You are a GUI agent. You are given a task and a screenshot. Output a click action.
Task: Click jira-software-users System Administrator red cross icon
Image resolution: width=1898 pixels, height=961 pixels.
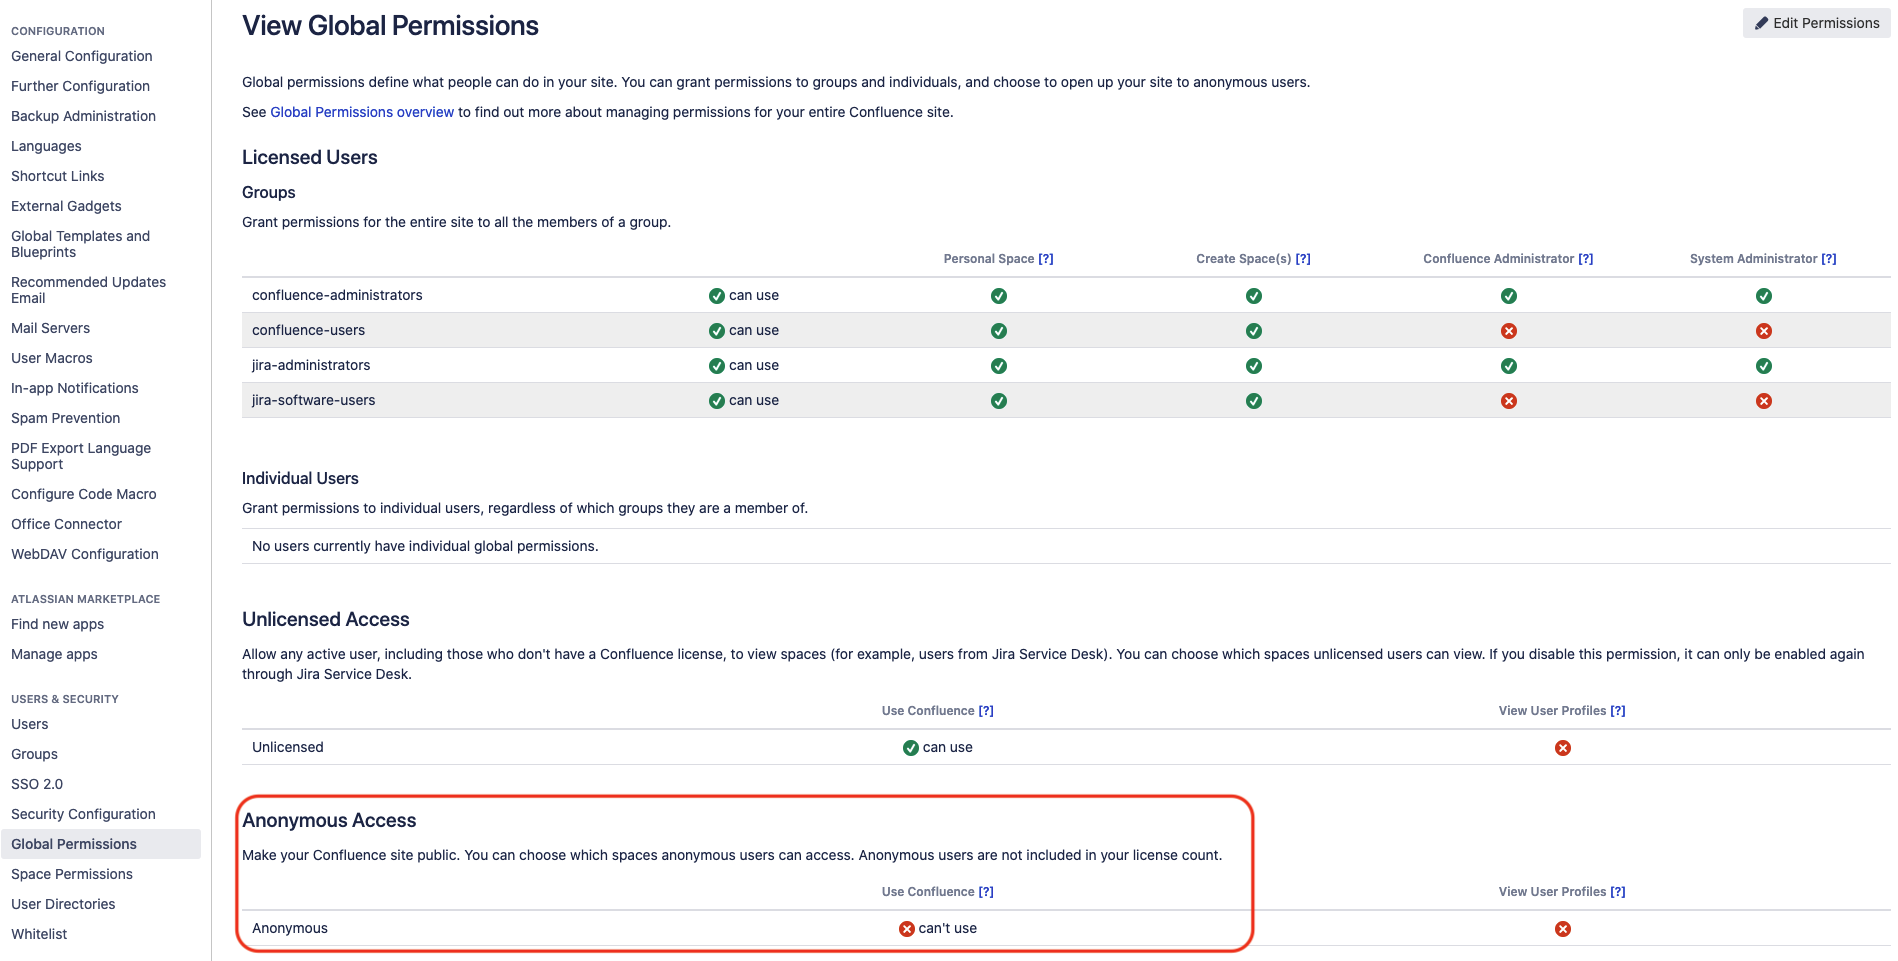pos(1764,401)
